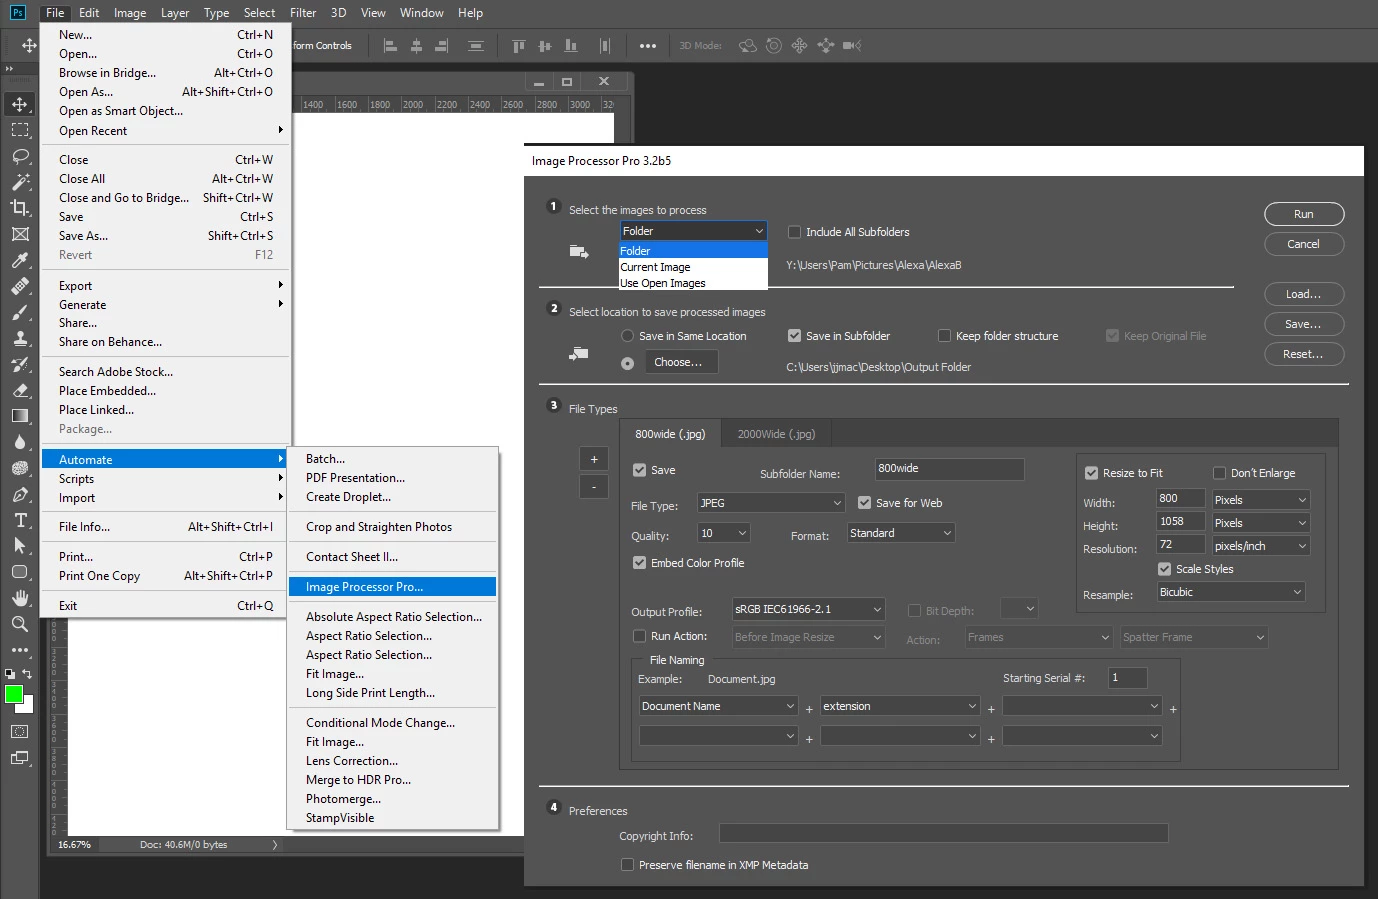Select the Eyedropper tool

pos(20,260)
